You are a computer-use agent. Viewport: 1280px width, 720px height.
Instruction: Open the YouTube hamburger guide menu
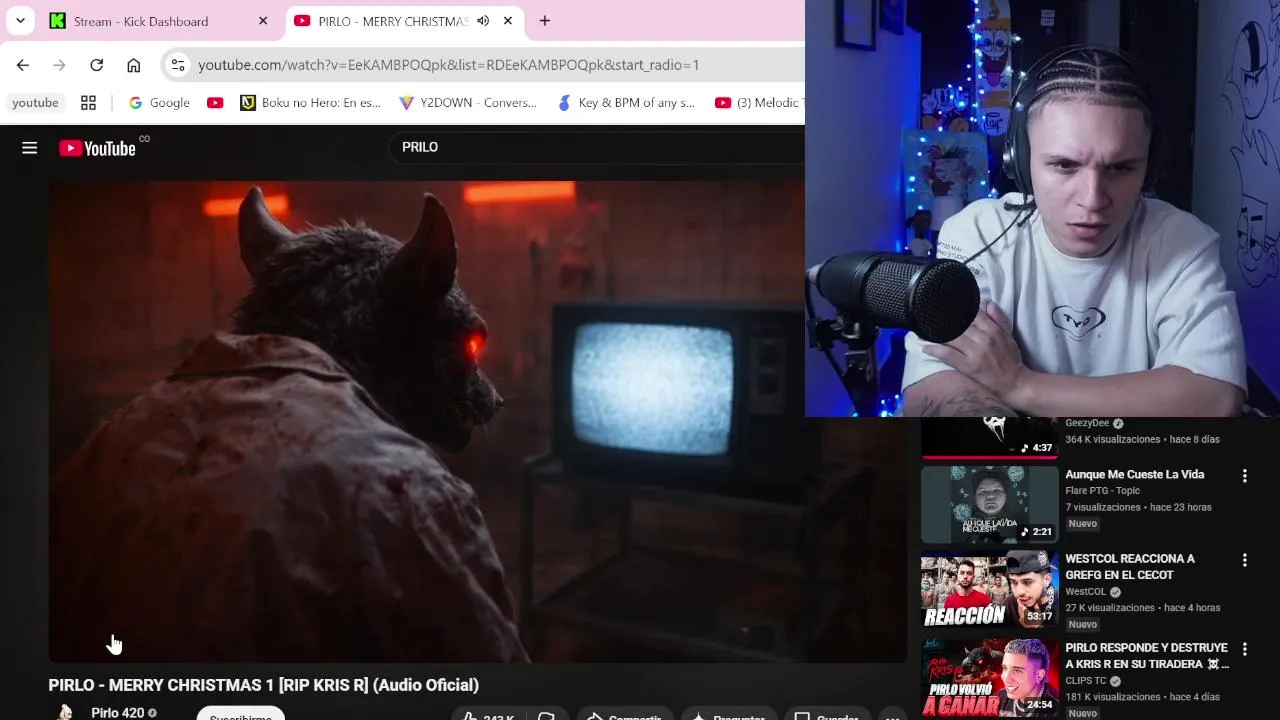pos(30,148)
